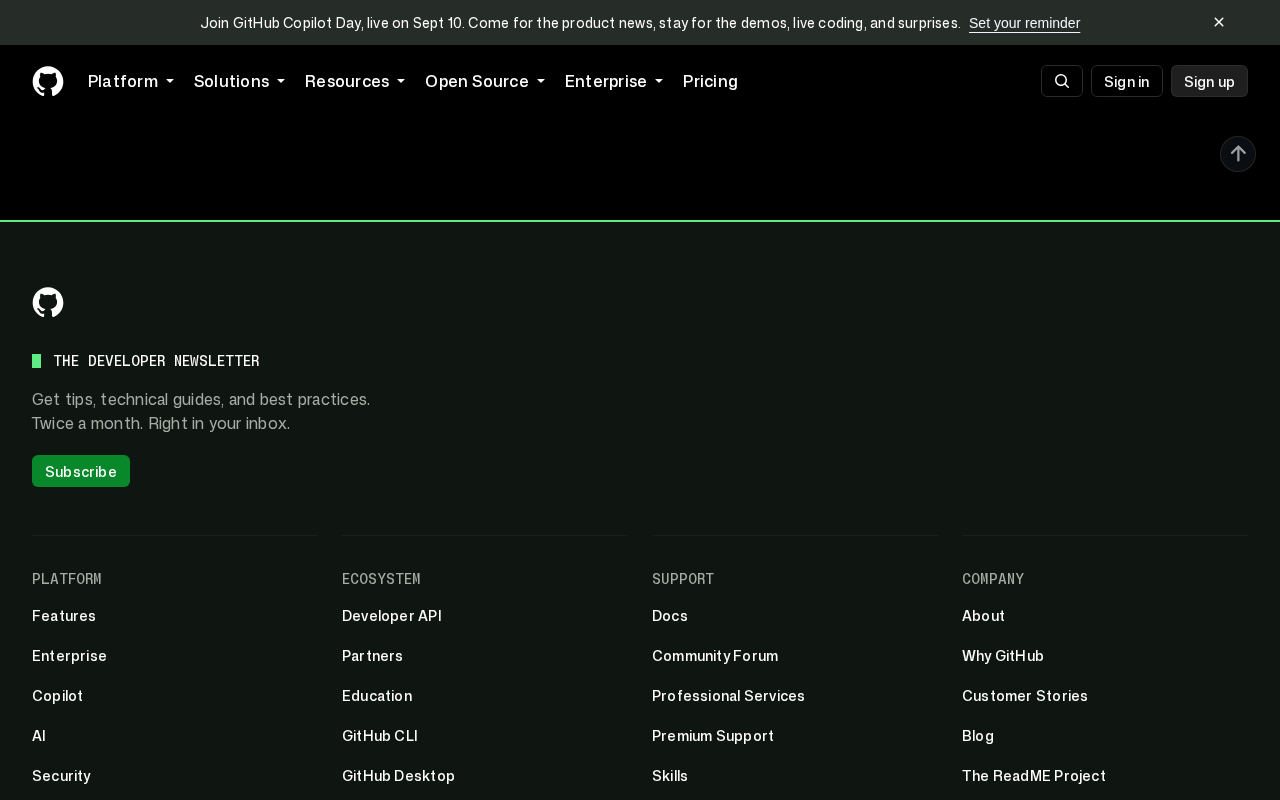1280x800 pixels.
Task: Expand the Solutions navigation dropdown
Action: [239, 81]
